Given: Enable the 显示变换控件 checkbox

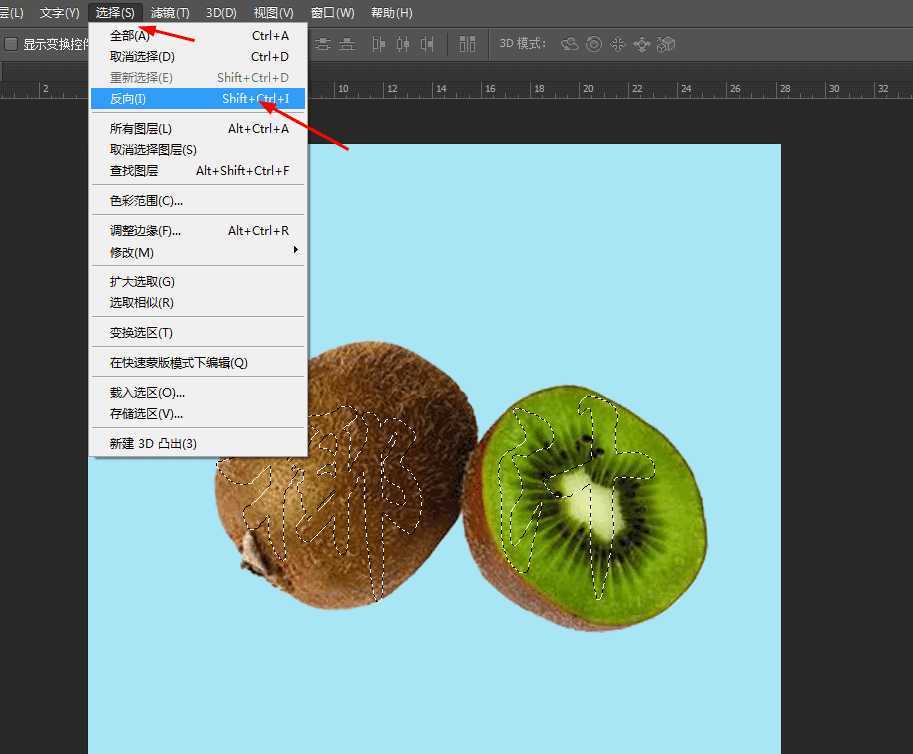Looking at the screenshot, I should (13, 44).
